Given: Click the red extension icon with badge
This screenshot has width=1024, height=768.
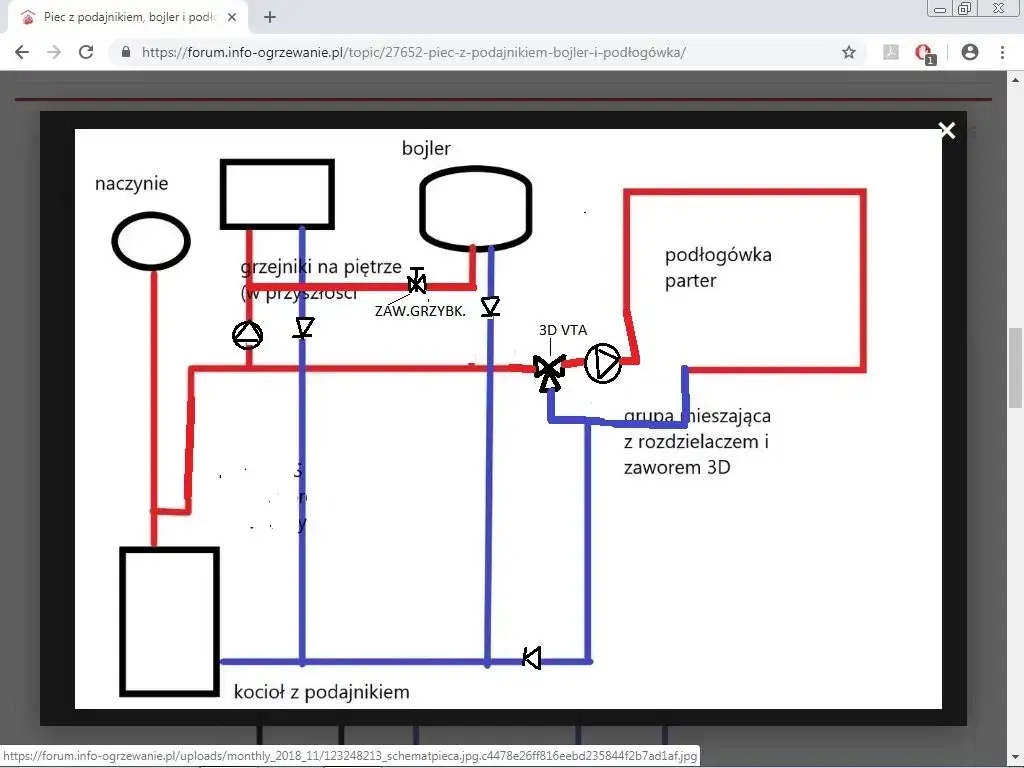Looking at the screenshot, I should pyautogui.click(x=925, y=53).
